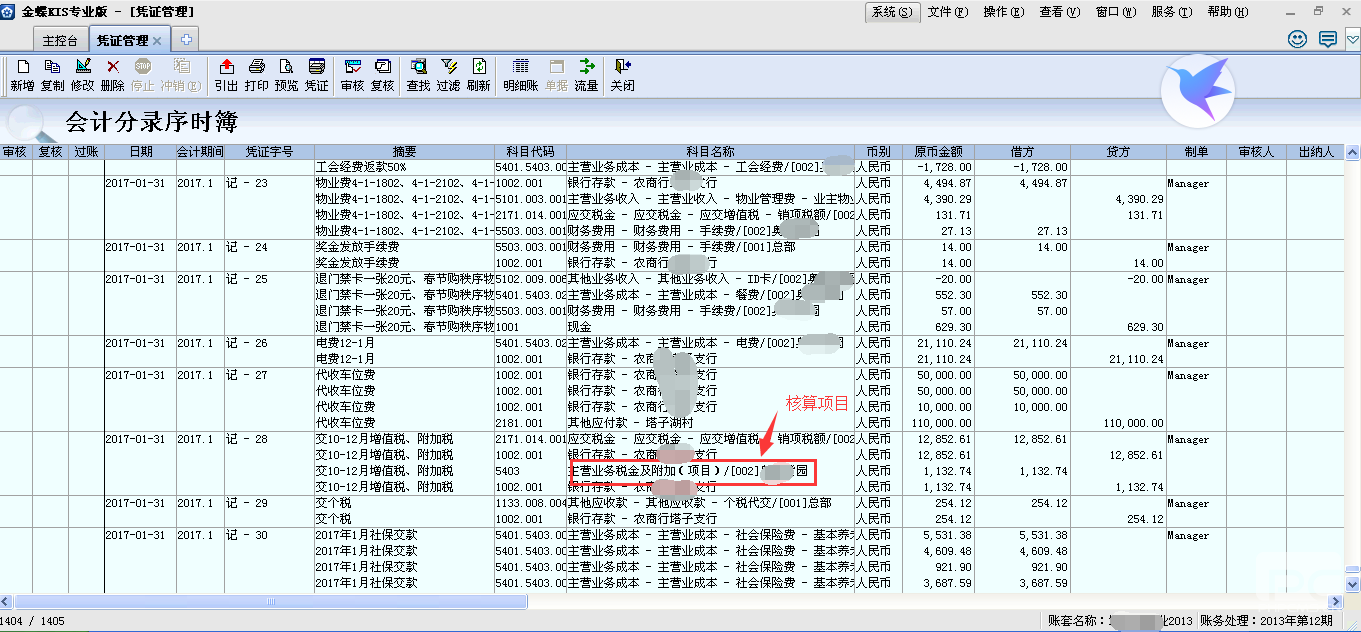Open 预览 print preview
Screen dimensions: 1361x632
click(286, 75)
